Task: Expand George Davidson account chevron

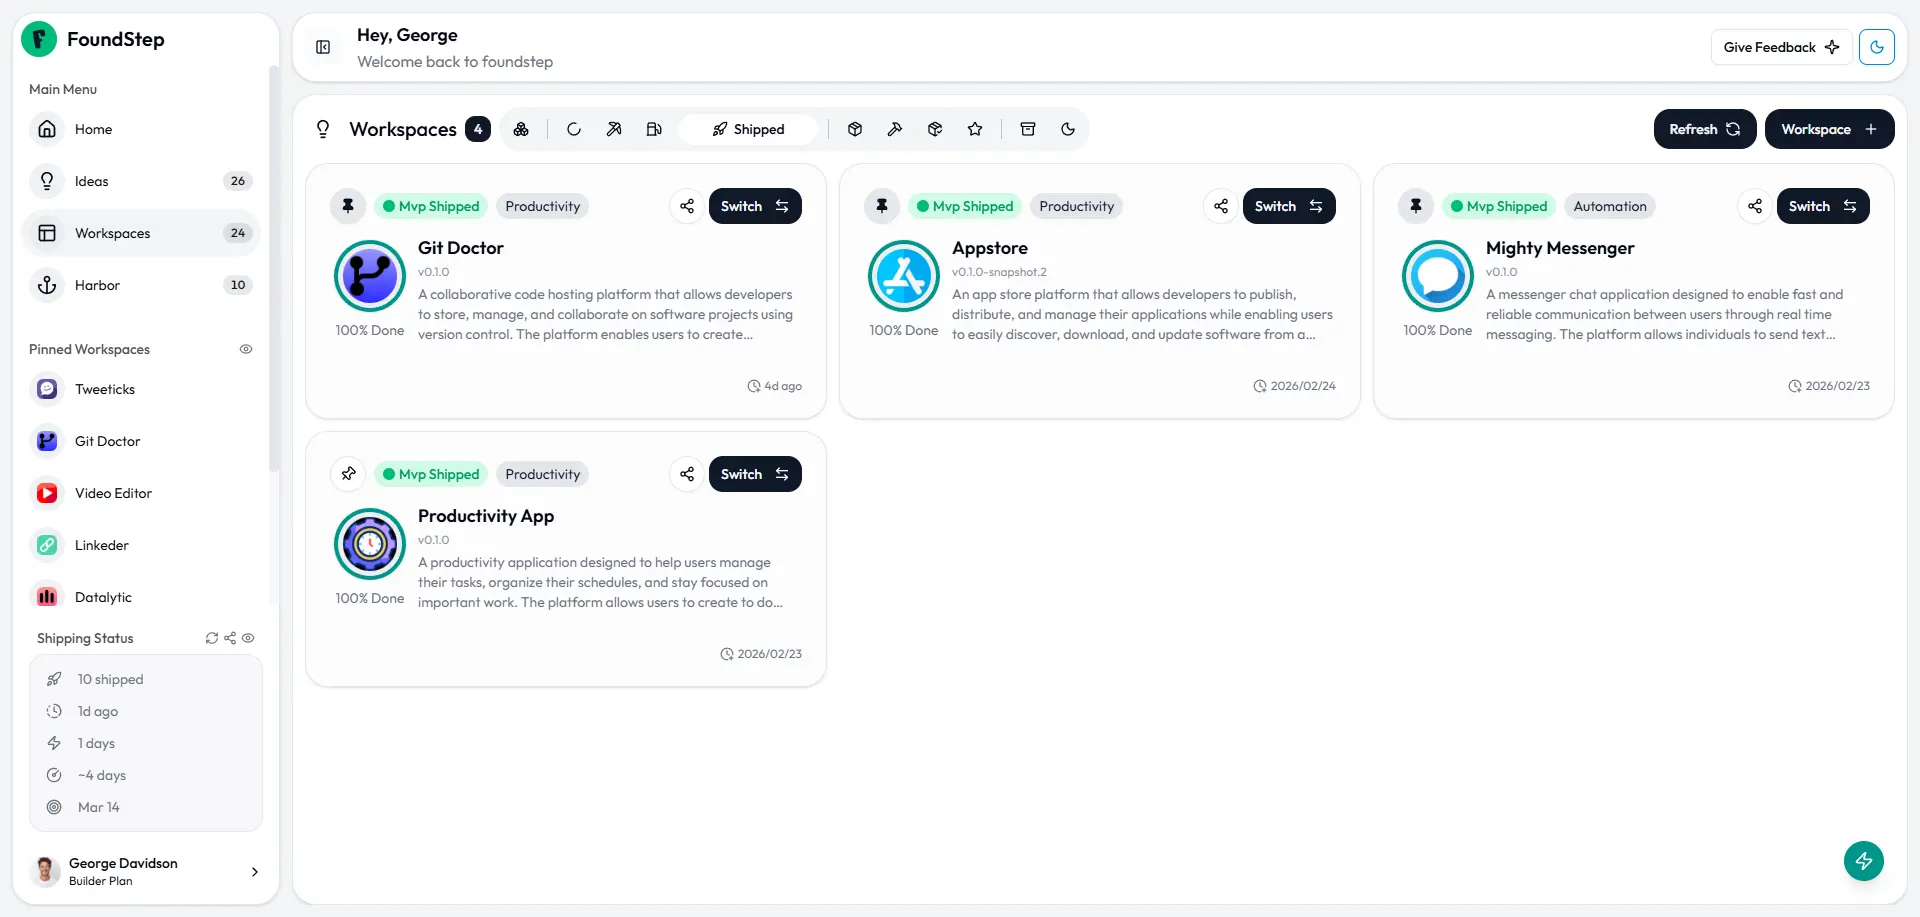Action: coord(255,872)
